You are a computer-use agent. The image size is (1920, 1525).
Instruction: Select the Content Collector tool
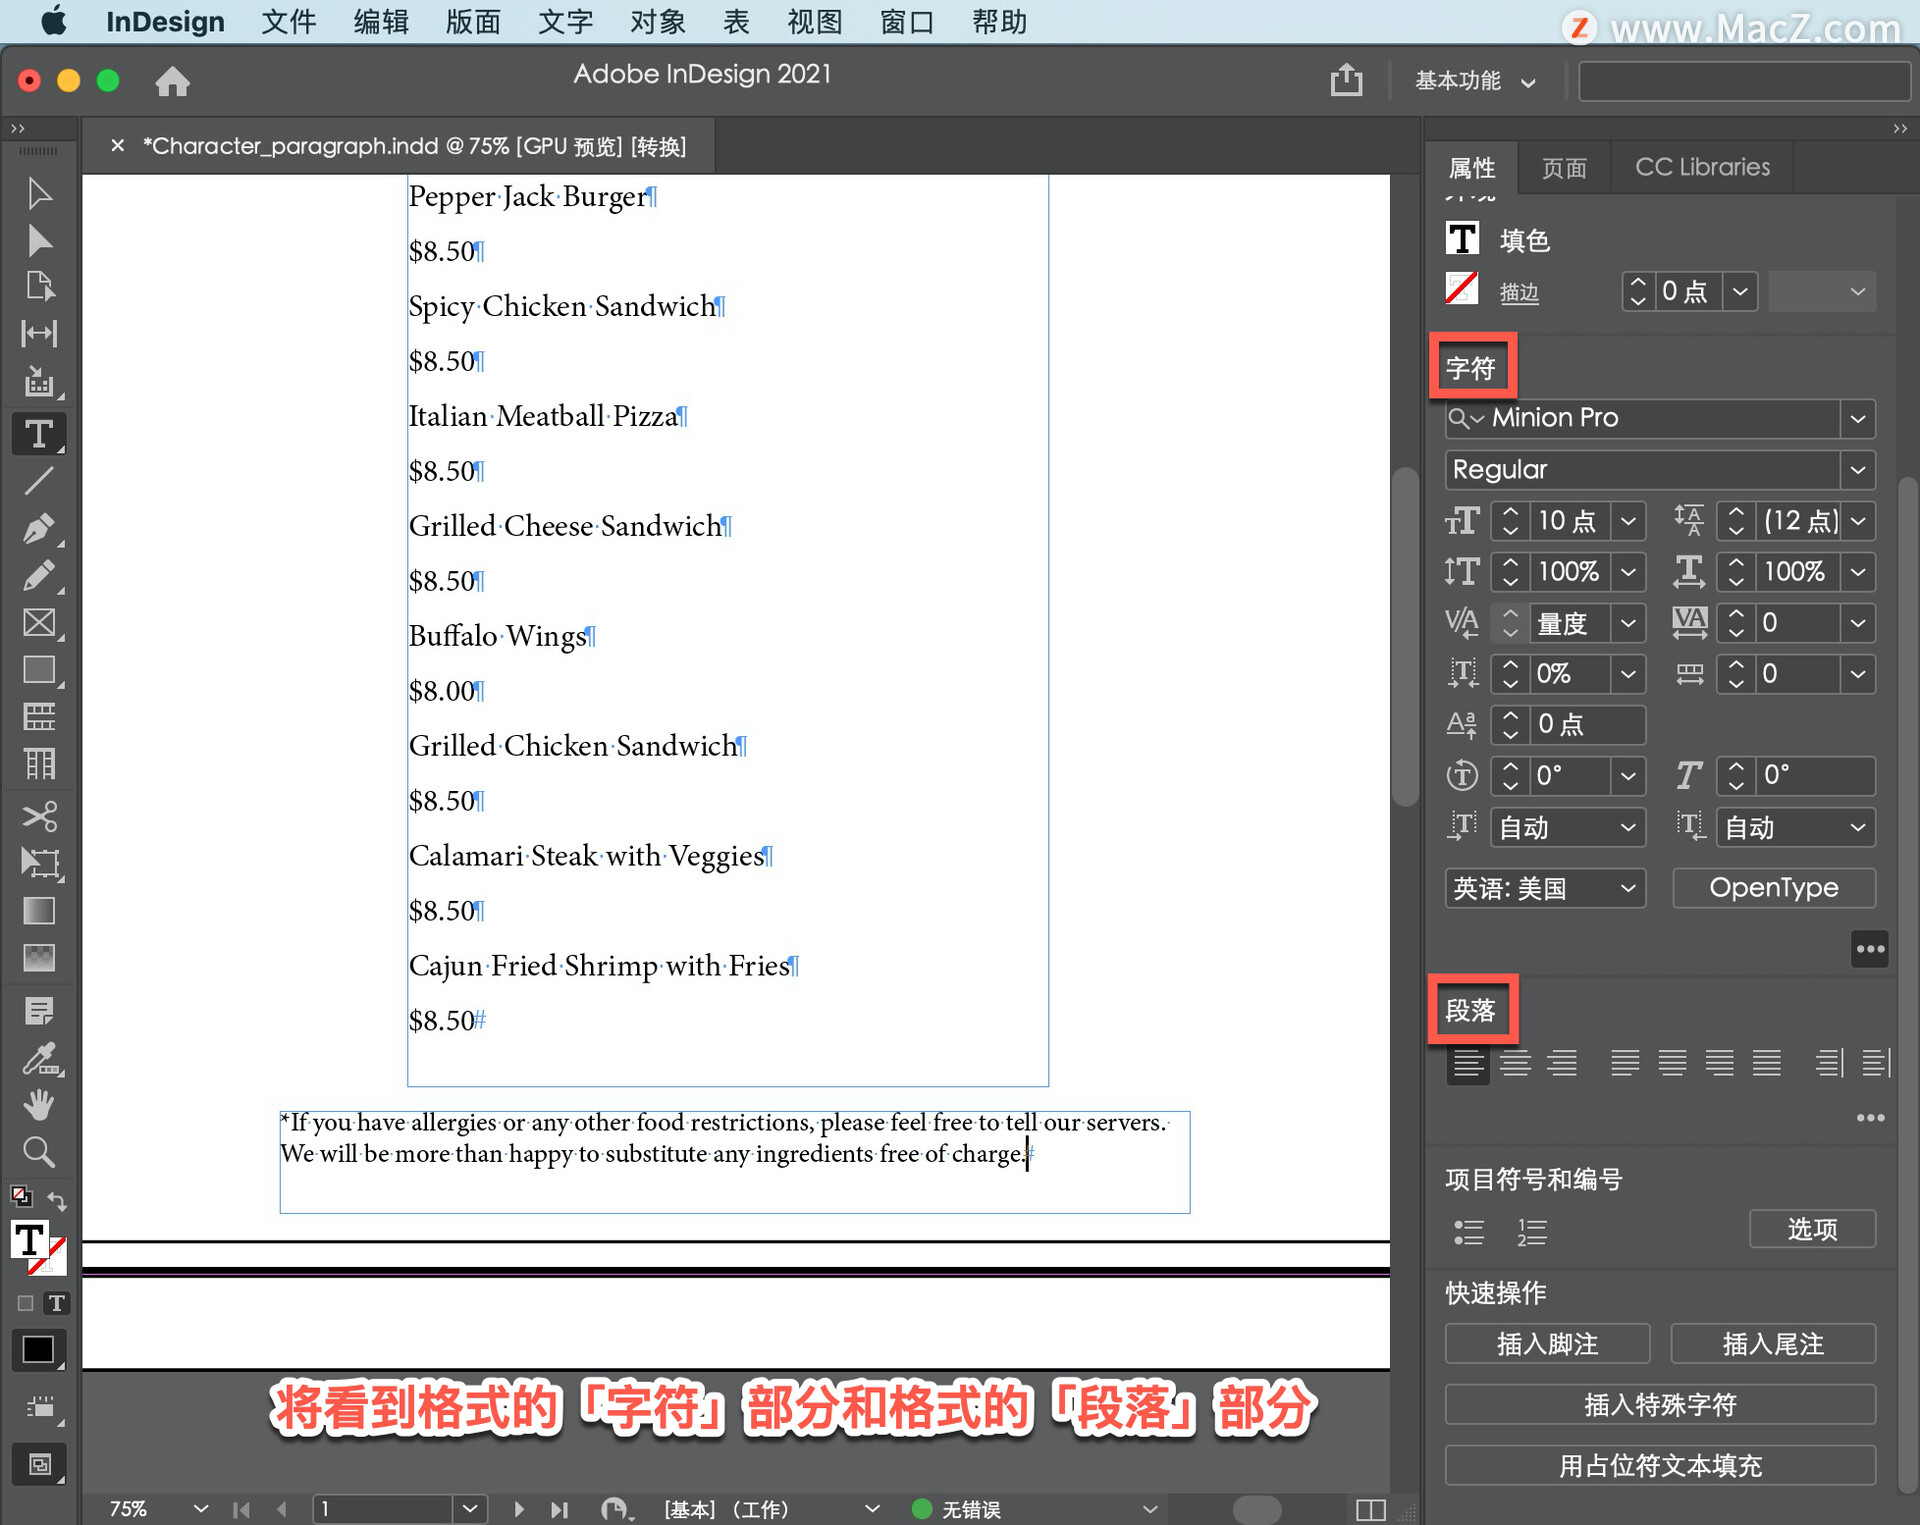tap(39, 382)
